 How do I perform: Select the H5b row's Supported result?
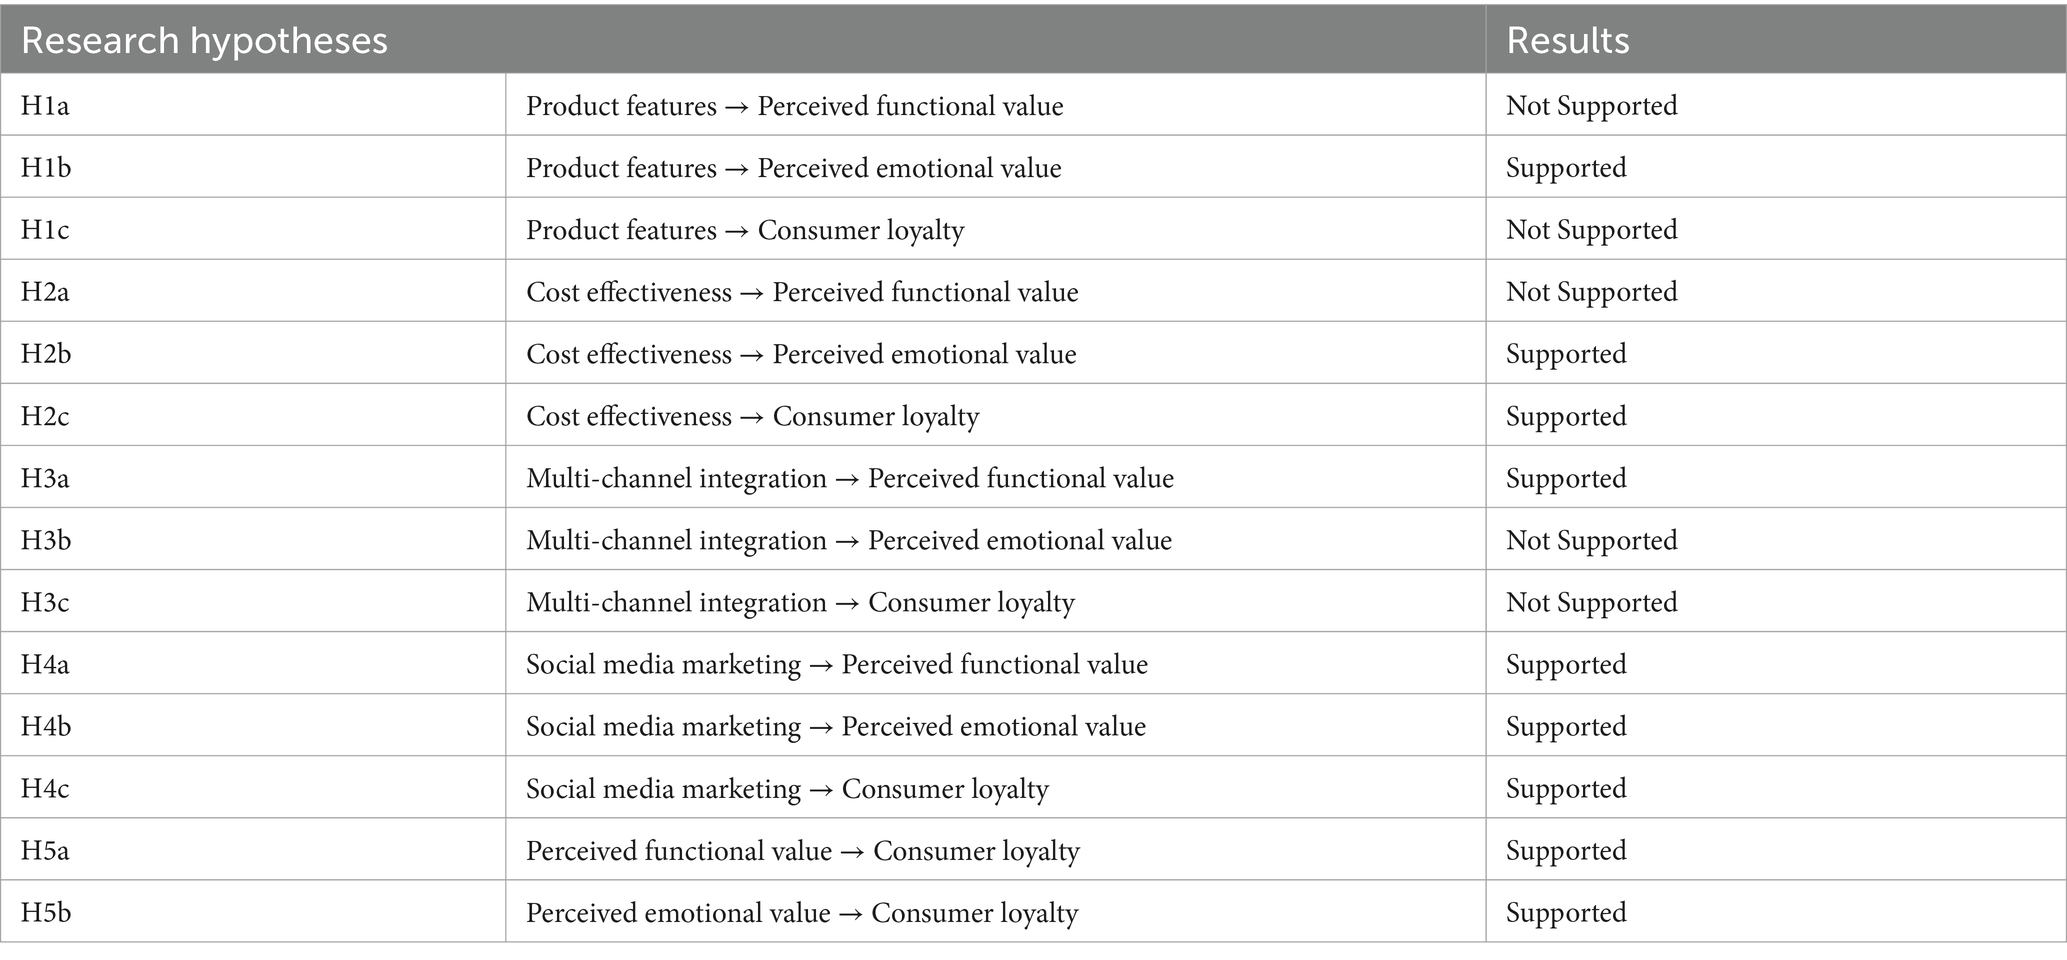point(1566,913)
